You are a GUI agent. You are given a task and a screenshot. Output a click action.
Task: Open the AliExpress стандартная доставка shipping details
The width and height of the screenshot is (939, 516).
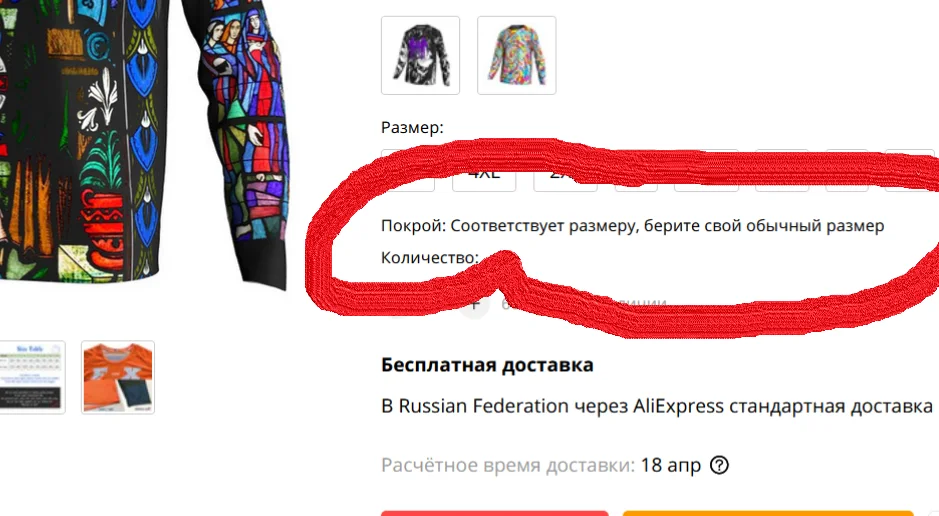point(657,406)
